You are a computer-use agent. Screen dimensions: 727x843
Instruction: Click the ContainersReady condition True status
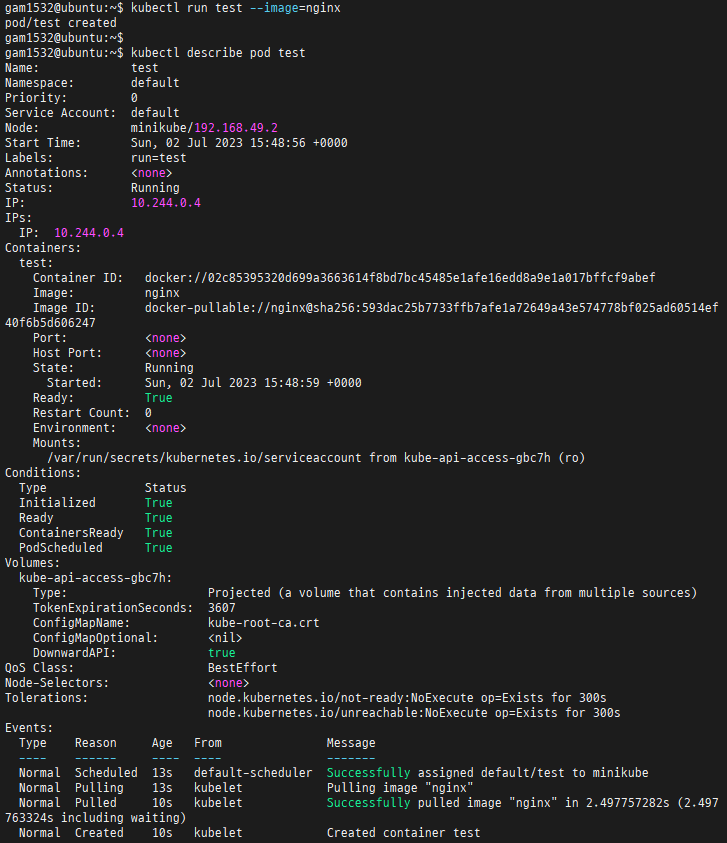(159, 533)
